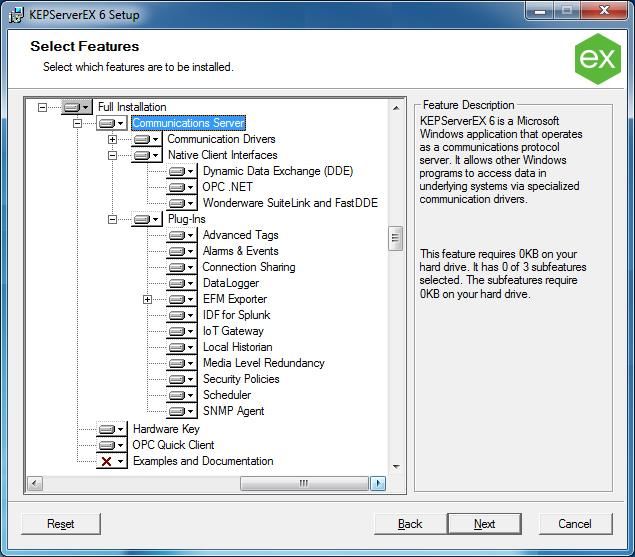This screenshot has width=635, height=557.
Task: Cancel the setup wizard
Action: pos(575,524)
